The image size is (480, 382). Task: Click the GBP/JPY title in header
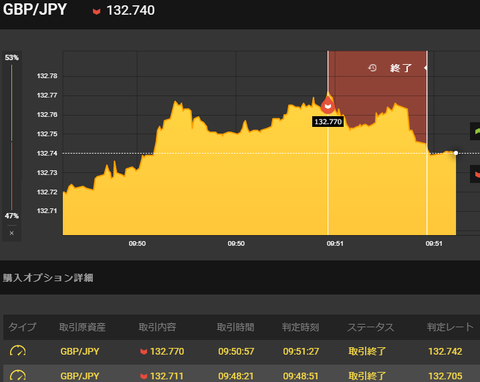(x=35, y=9)
